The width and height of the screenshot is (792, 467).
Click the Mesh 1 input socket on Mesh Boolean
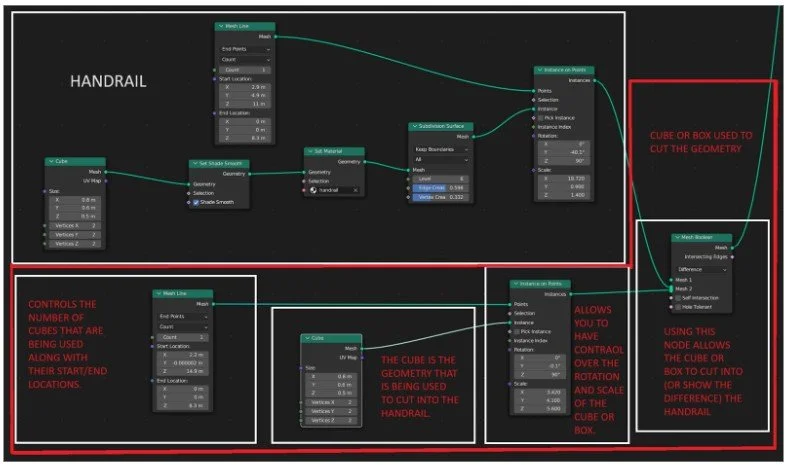(x=671, y=280)
